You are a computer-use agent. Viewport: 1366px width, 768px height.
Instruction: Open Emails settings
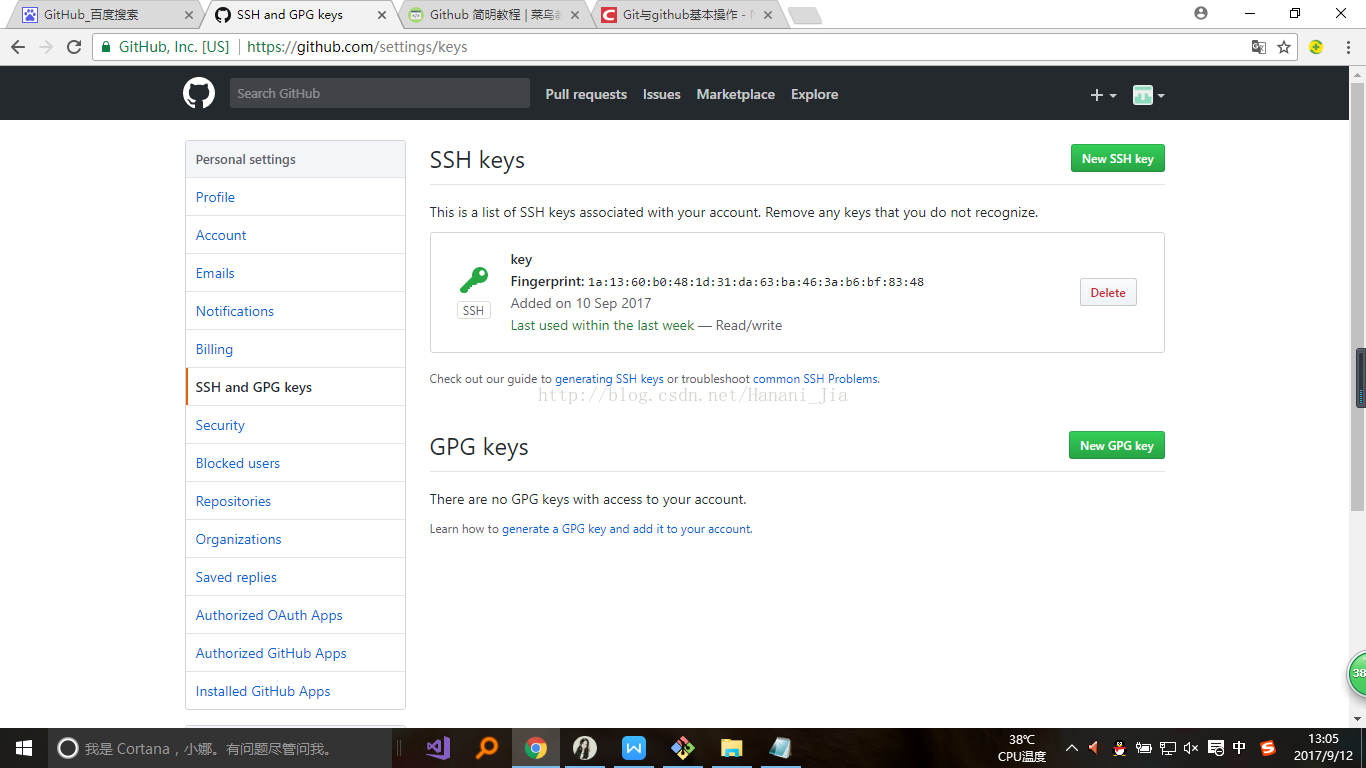click(x=295, y=273)
